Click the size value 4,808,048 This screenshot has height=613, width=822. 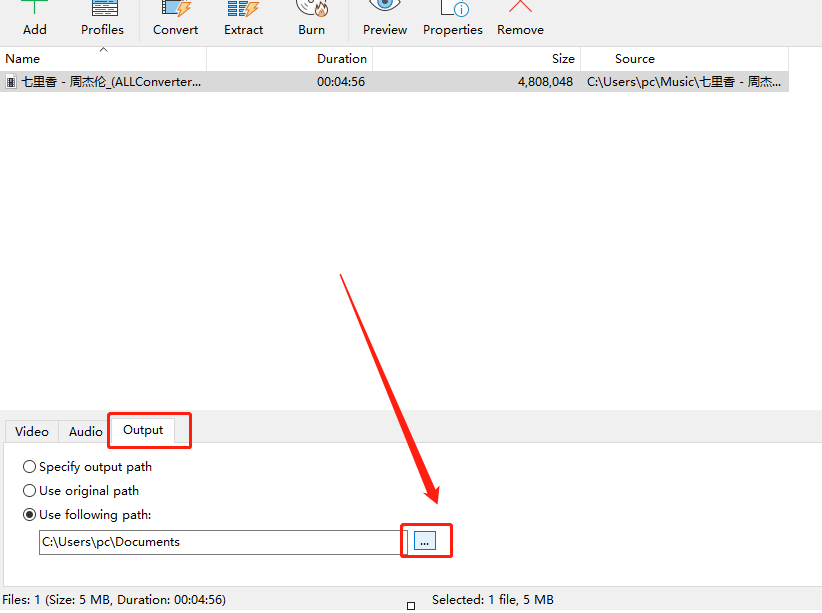545,82
